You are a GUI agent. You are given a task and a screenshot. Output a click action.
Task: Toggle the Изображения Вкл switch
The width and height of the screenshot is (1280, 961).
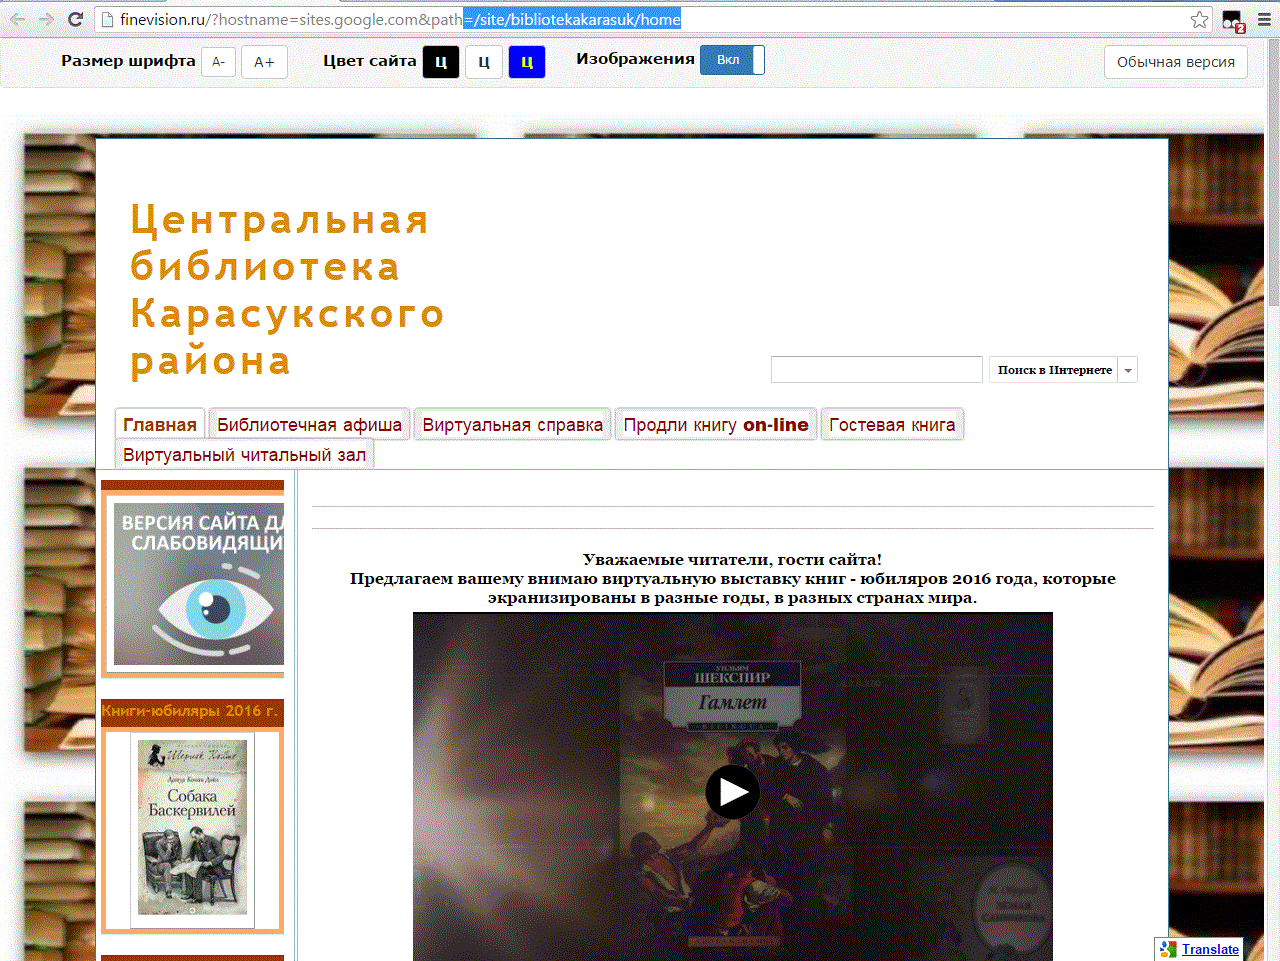pyautogui.click(x=732, y=60)
